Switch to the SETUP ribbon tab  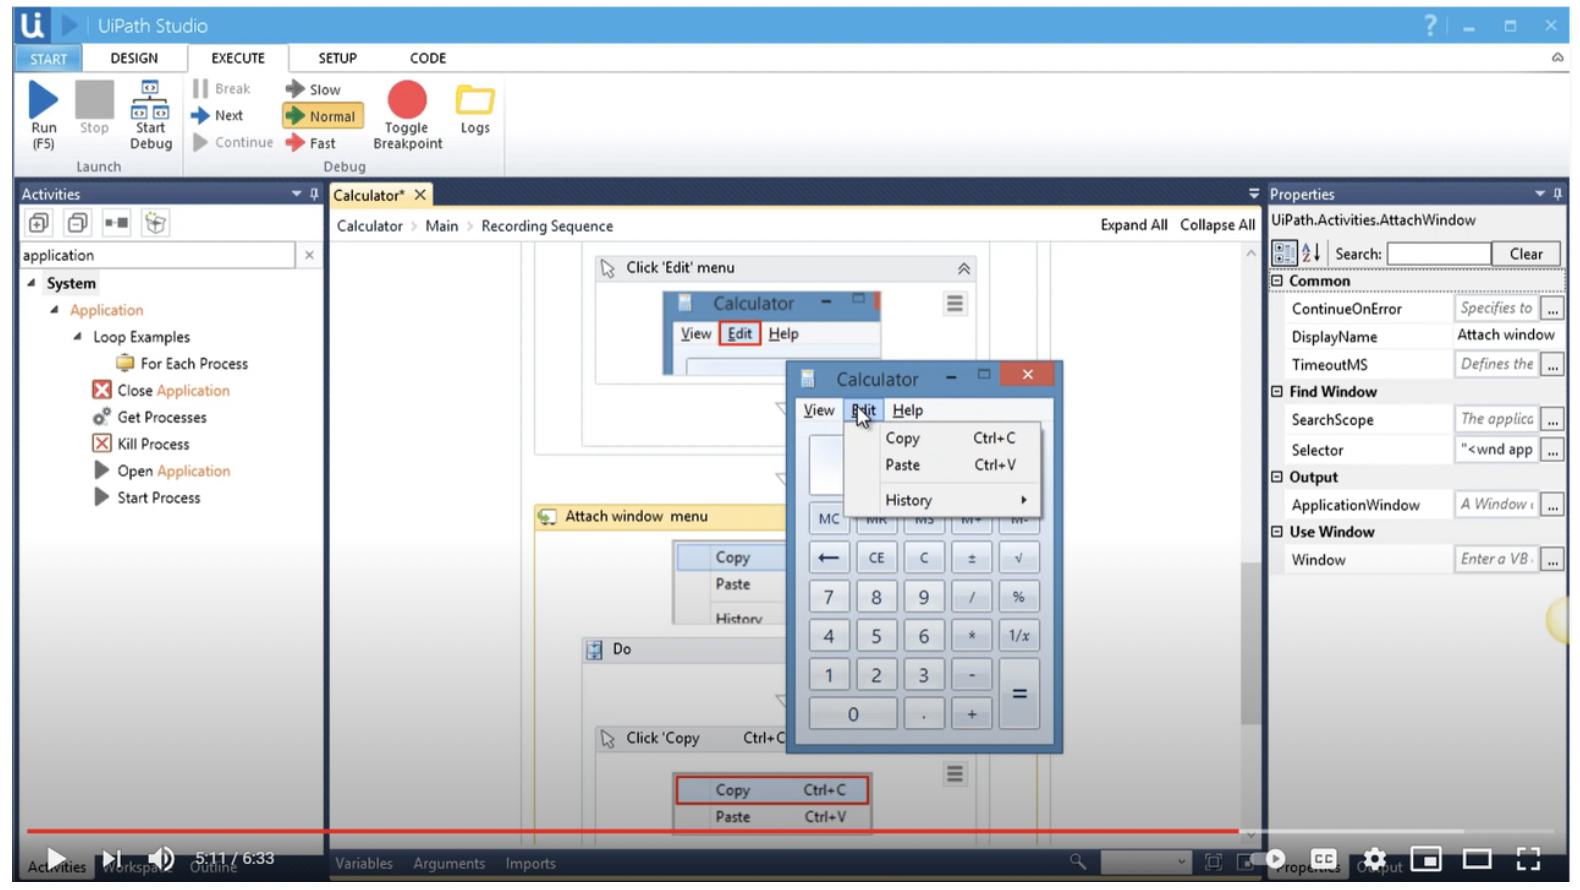click(337, 58)
